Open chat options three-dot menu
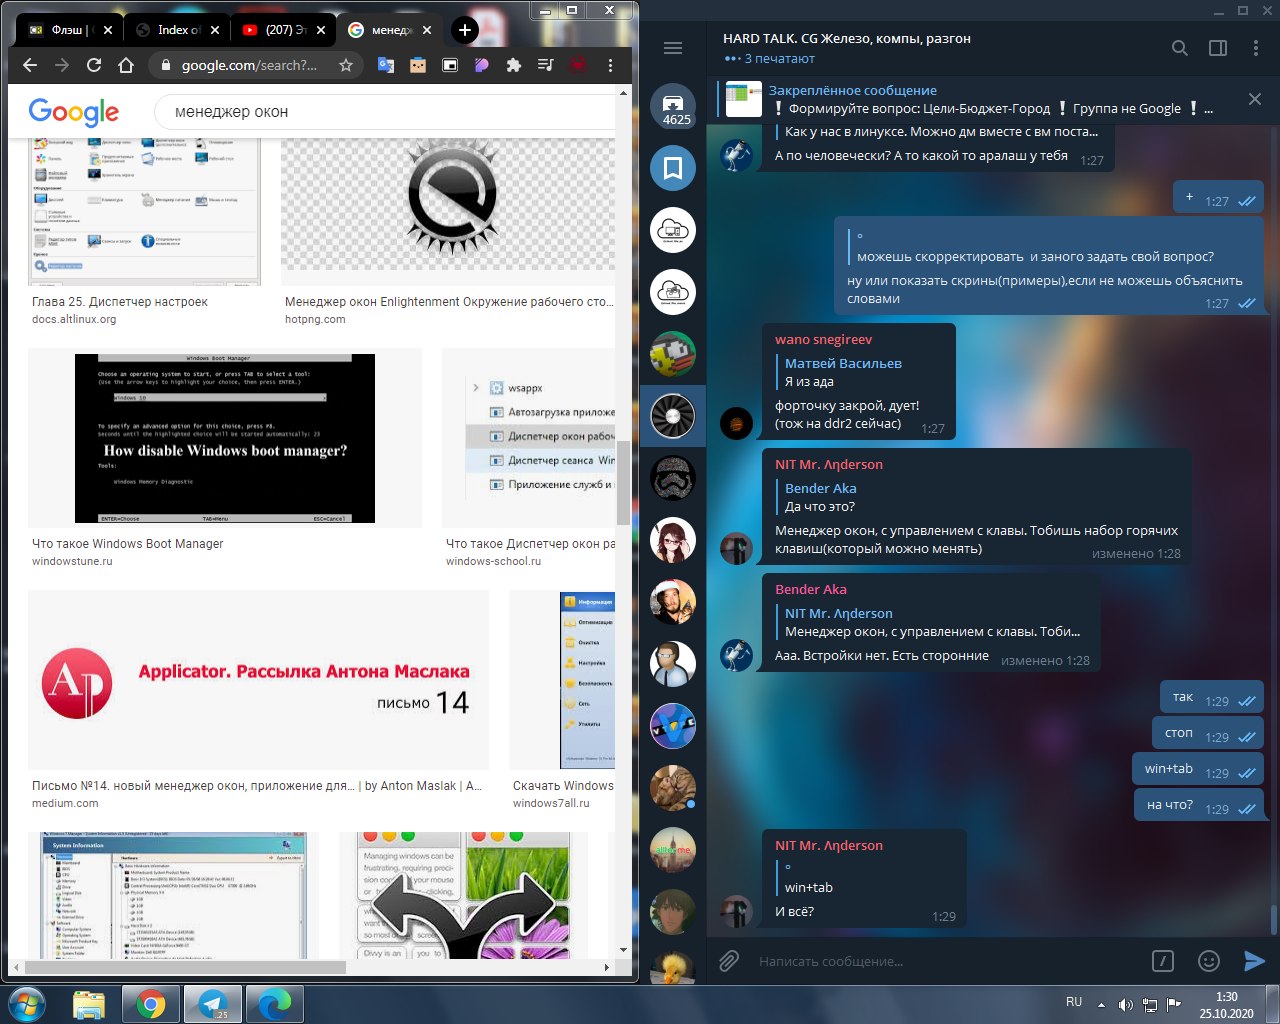 tap(1256, 48)
